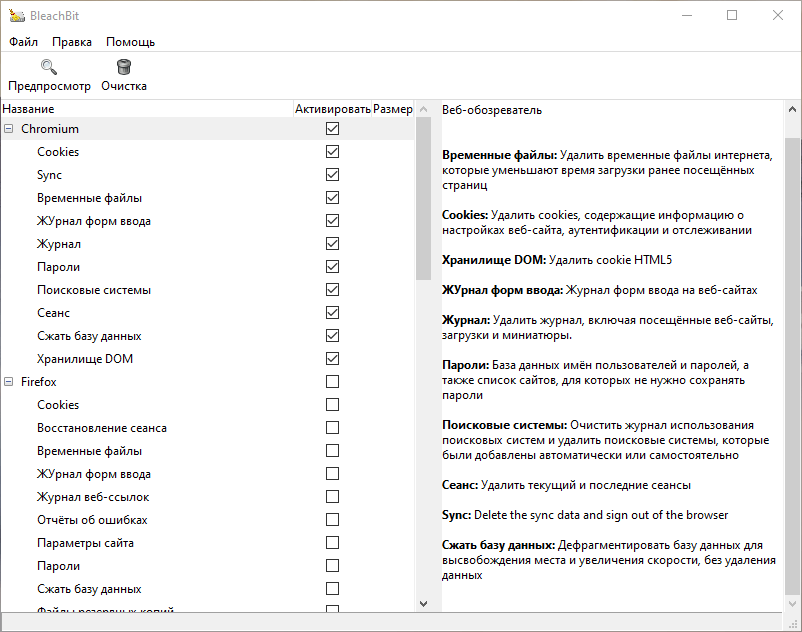Select Поисковые системы tree item
Viewport: 802px width, 632px height.
(x=94, y=290)
